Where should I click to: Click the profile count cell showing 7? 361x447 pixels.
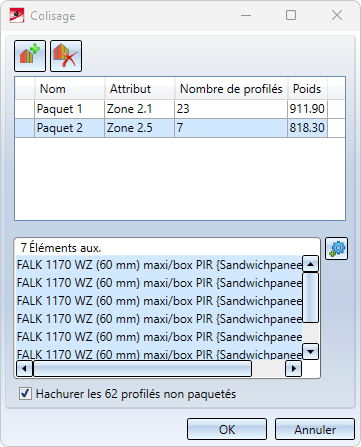point(231,128)
